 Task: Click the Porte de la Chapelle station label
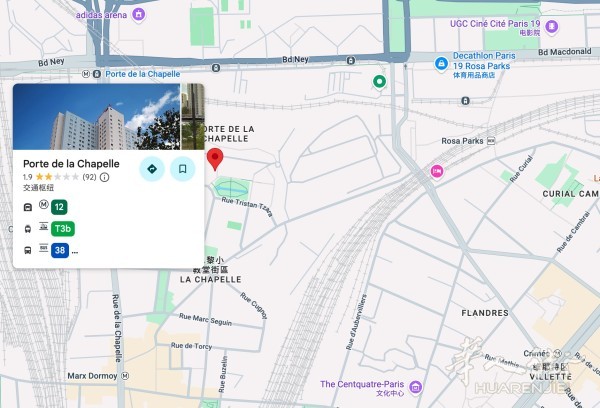click(142, 74)
